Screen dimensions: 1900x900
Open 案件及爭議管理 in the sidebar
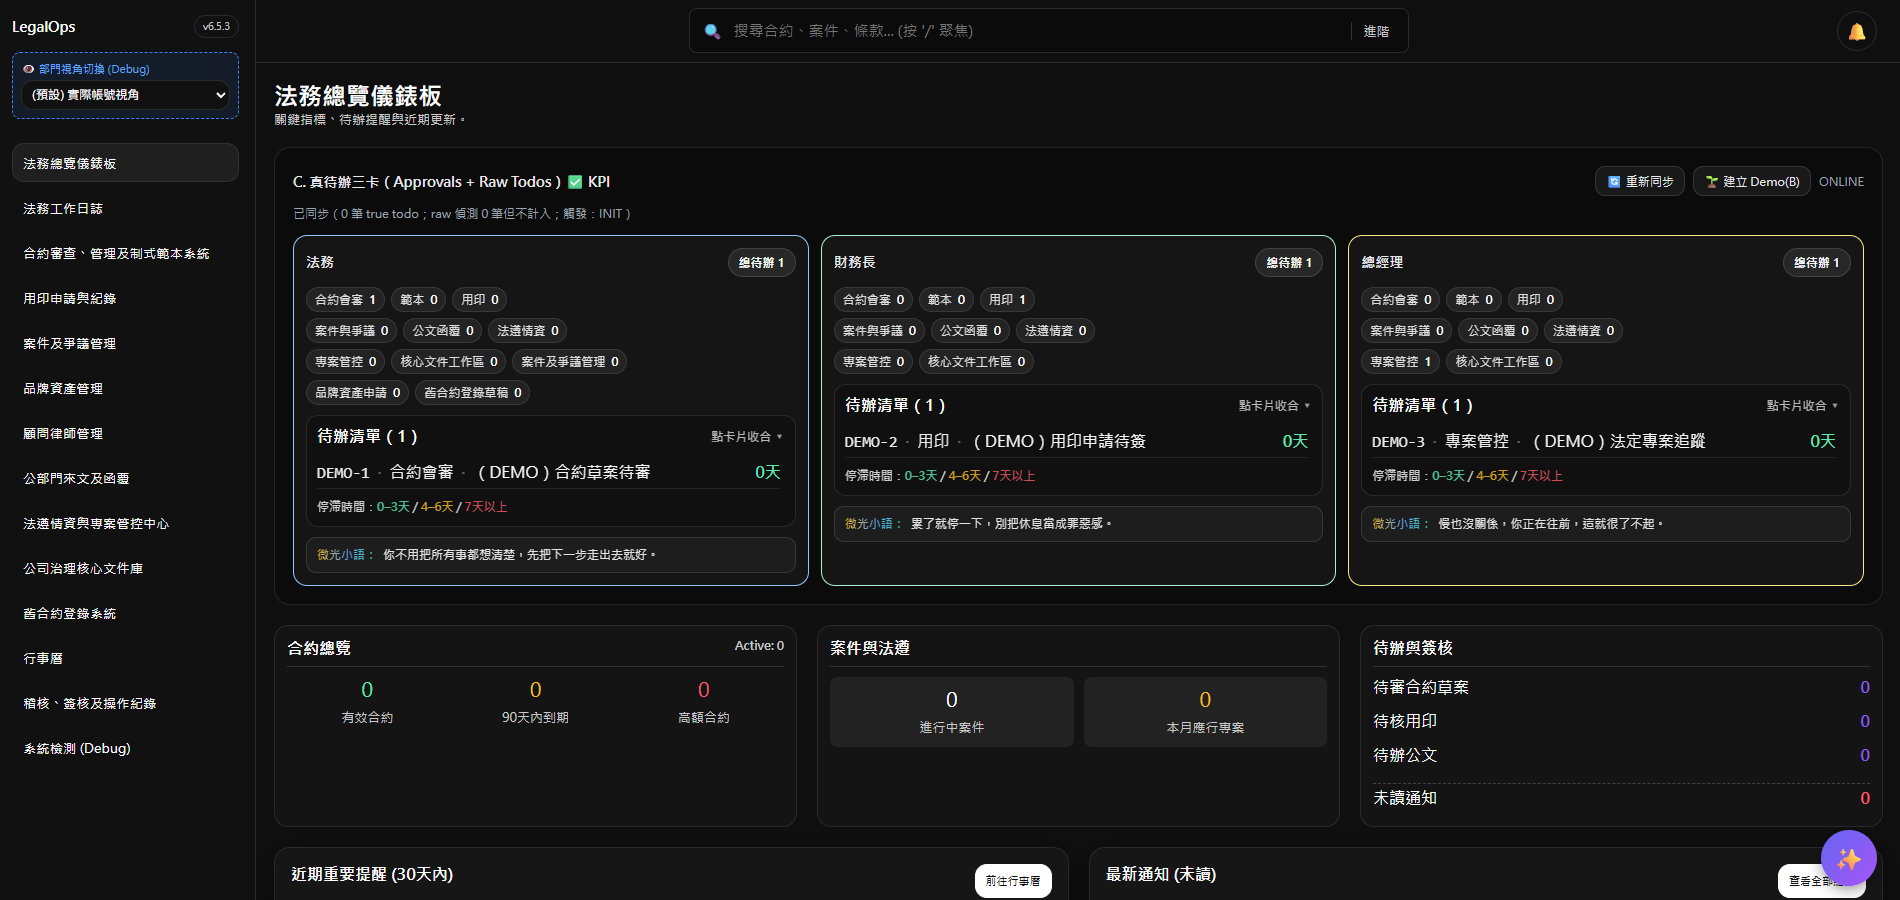125,343
